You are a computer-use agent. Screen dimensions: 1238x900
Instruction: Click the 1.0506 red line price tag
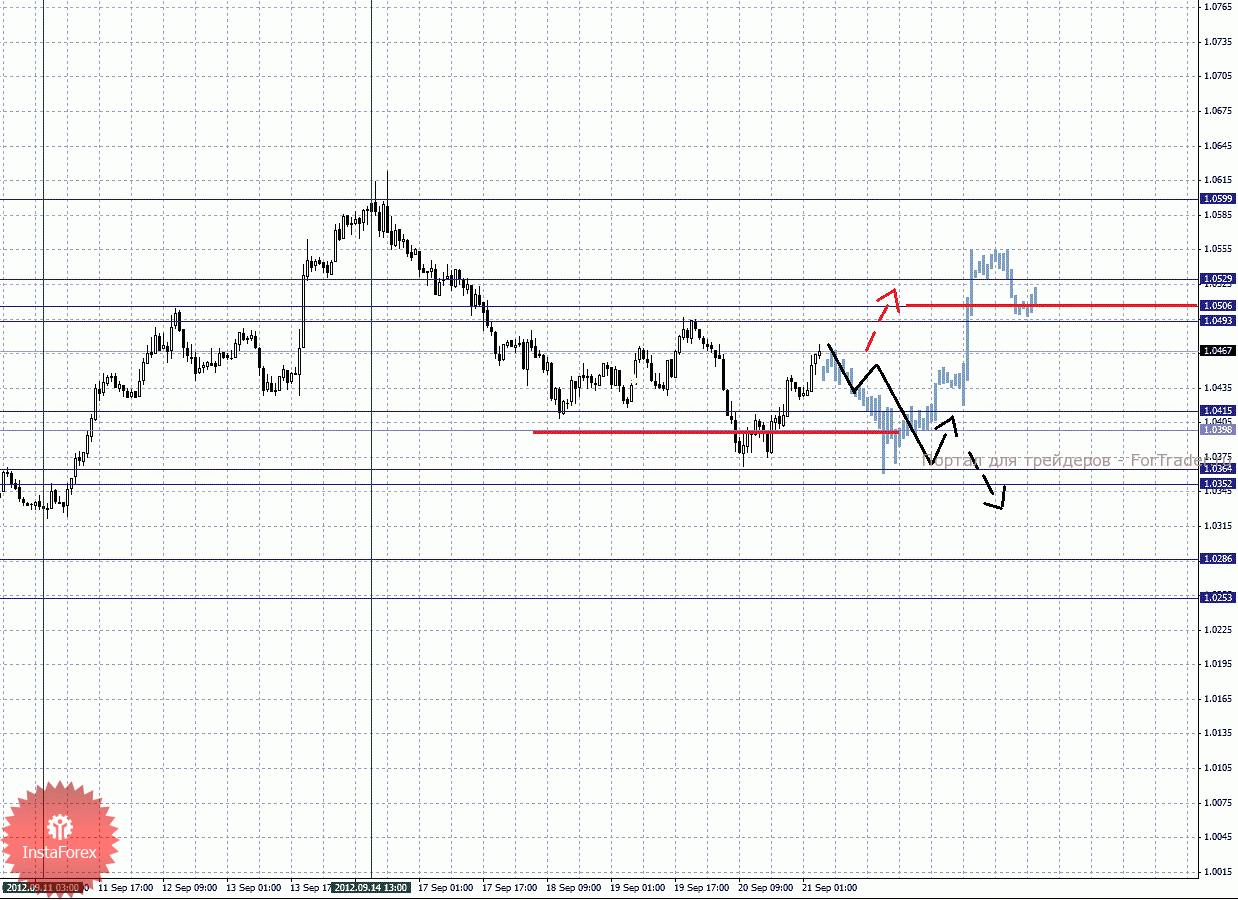1217,305
